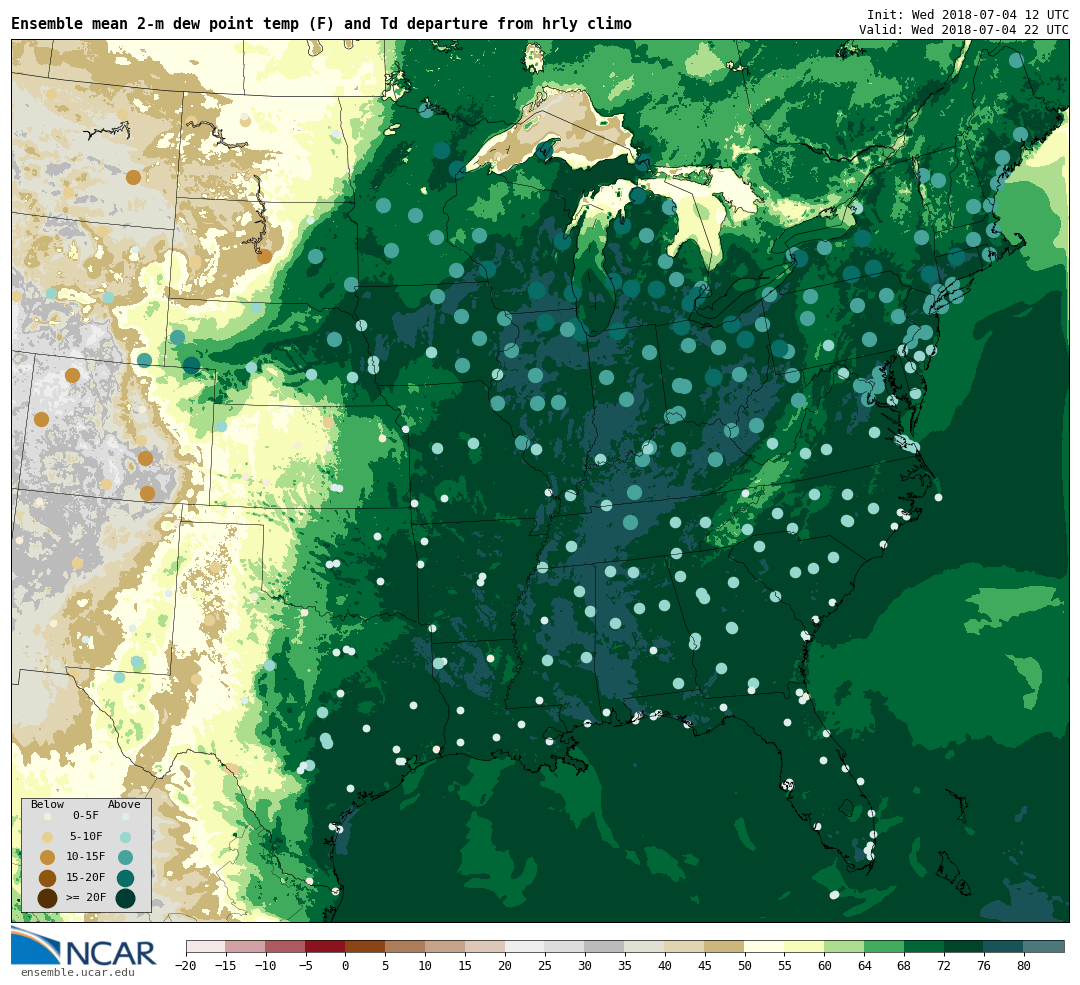Click the '5-10F' legend label

[x=86, y=836]
